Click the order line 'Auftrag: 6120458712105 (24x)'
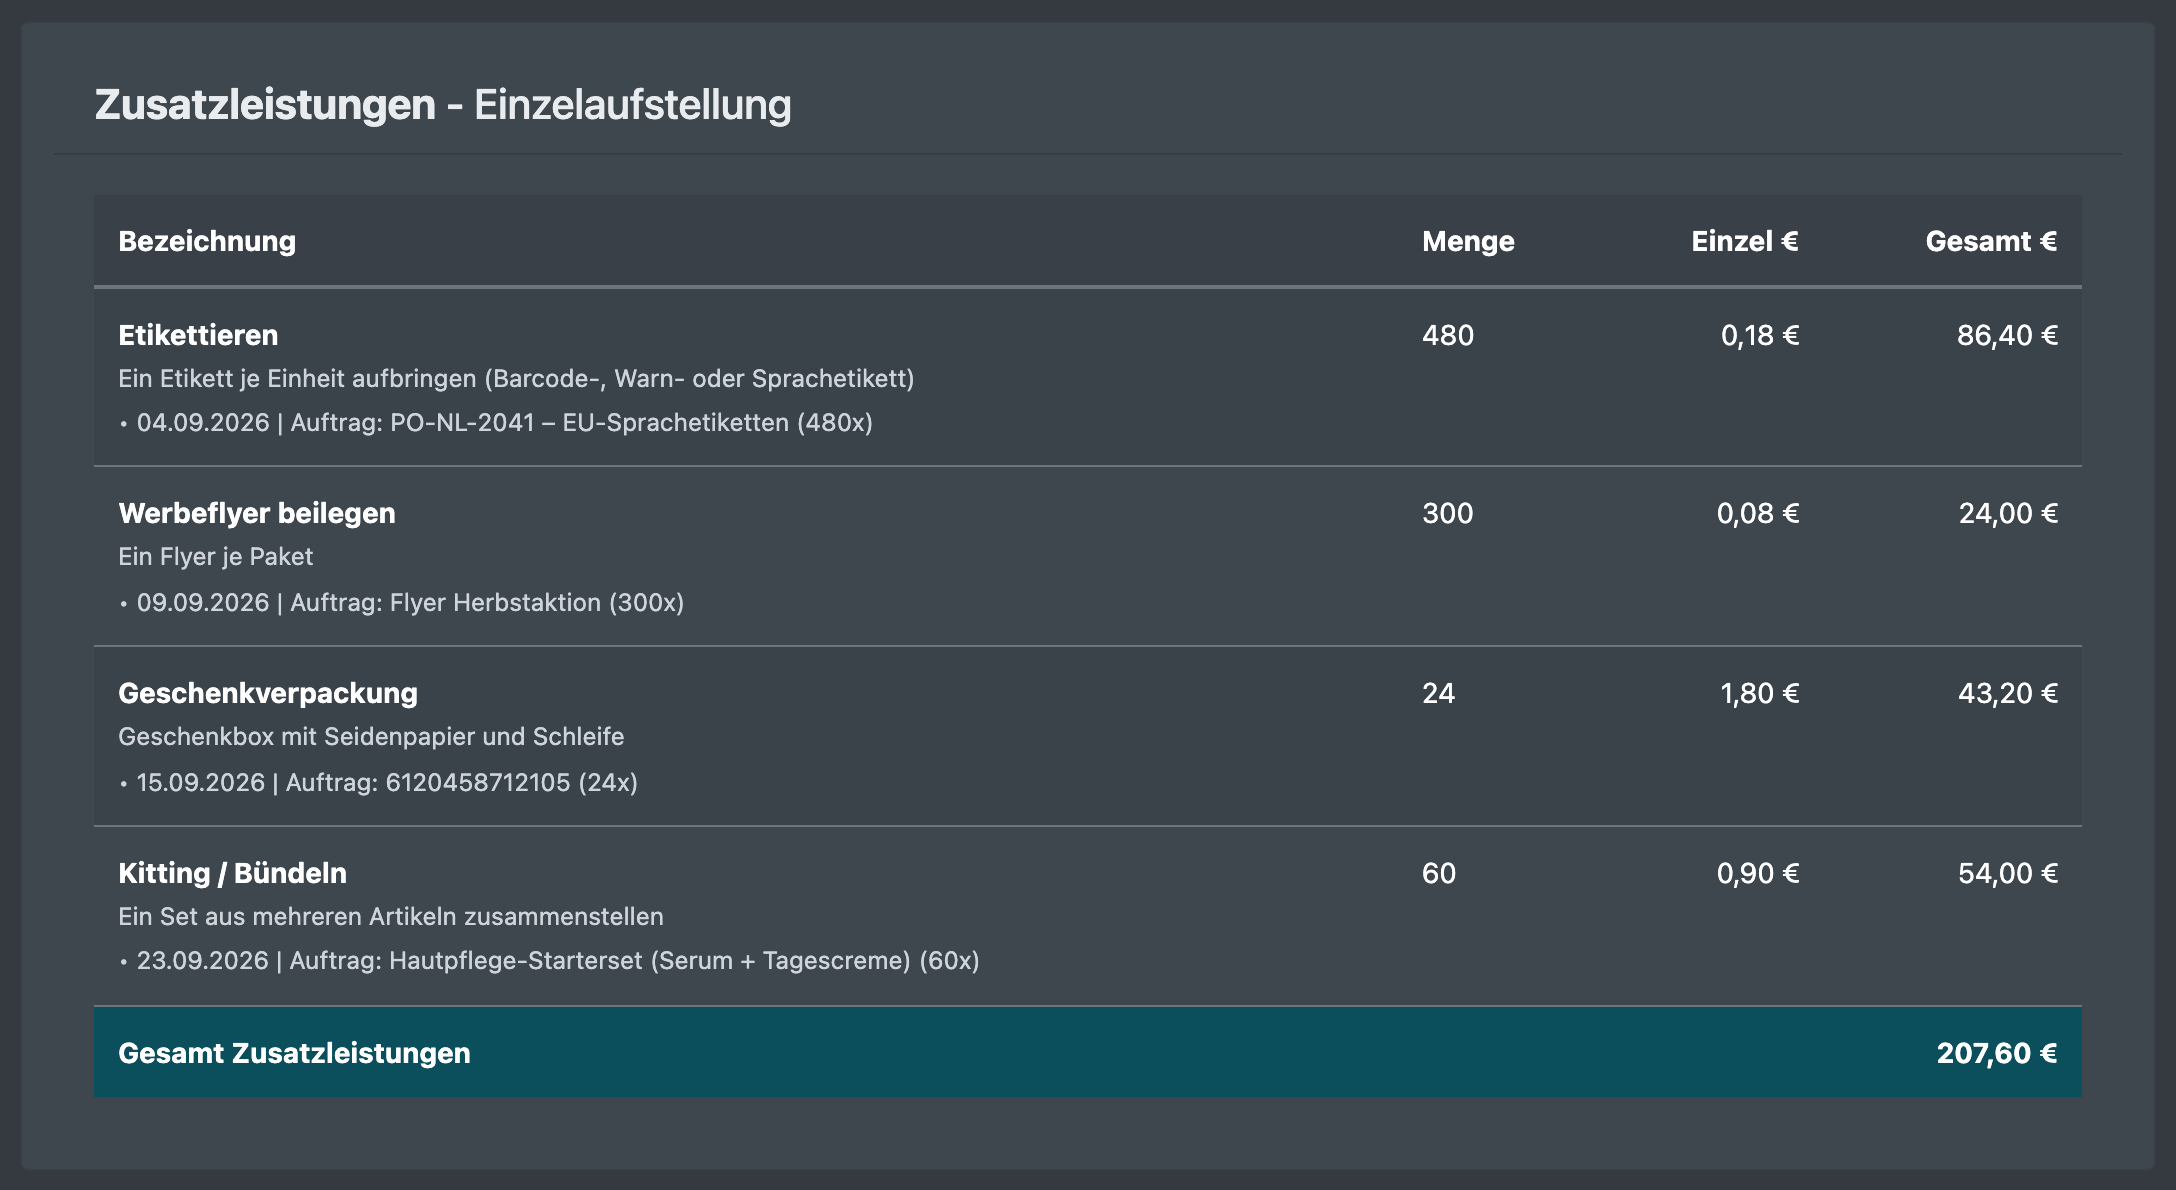The width and height of the screenshot is (2176, 1190). tap(462, 783)
